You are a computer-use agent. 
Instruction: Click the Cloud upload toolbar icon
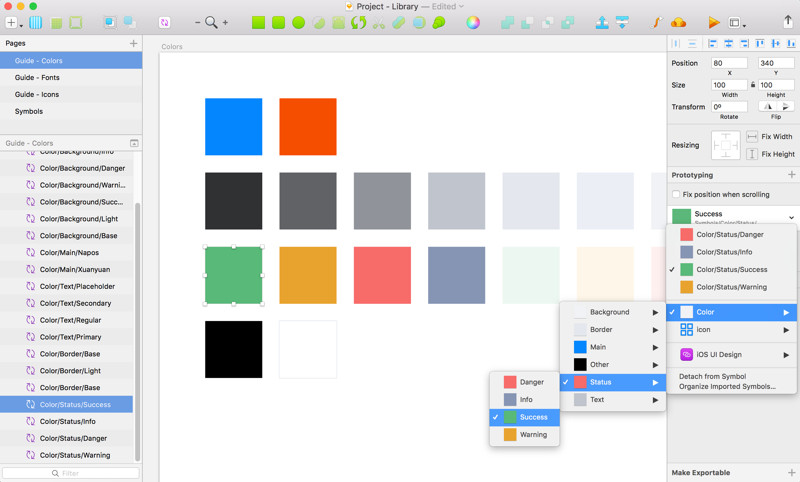click(678, 22)
